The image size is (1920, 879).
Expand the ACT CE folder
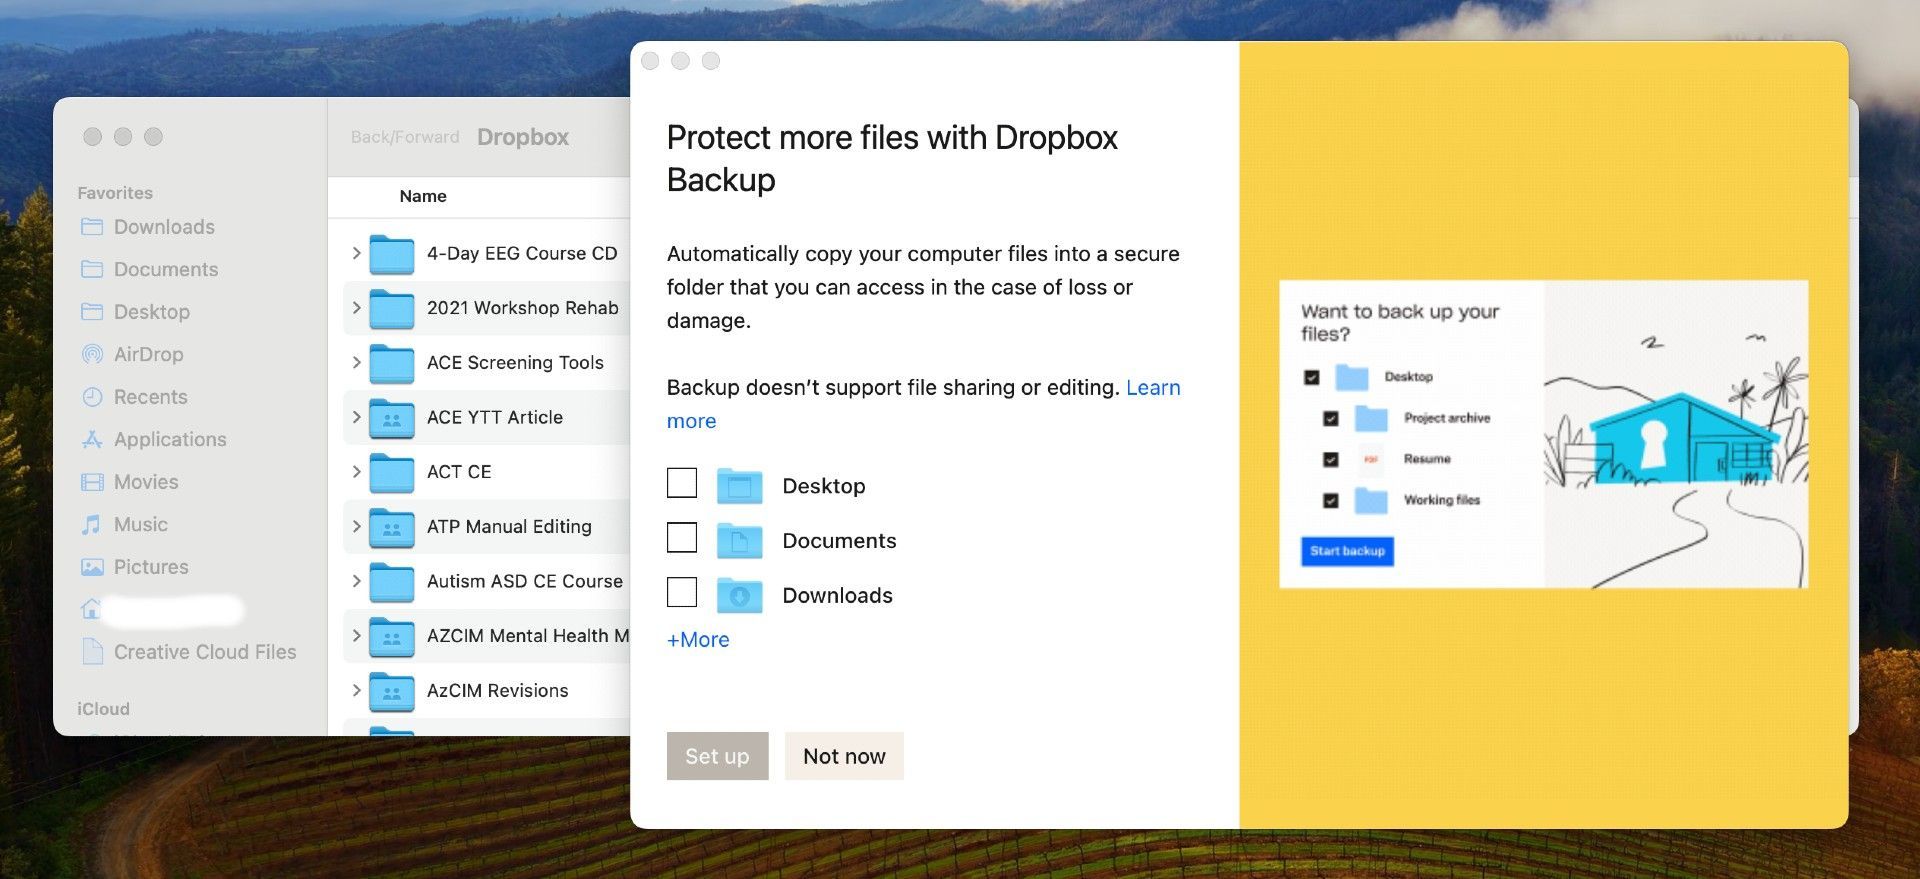click(x=356, y=471)
